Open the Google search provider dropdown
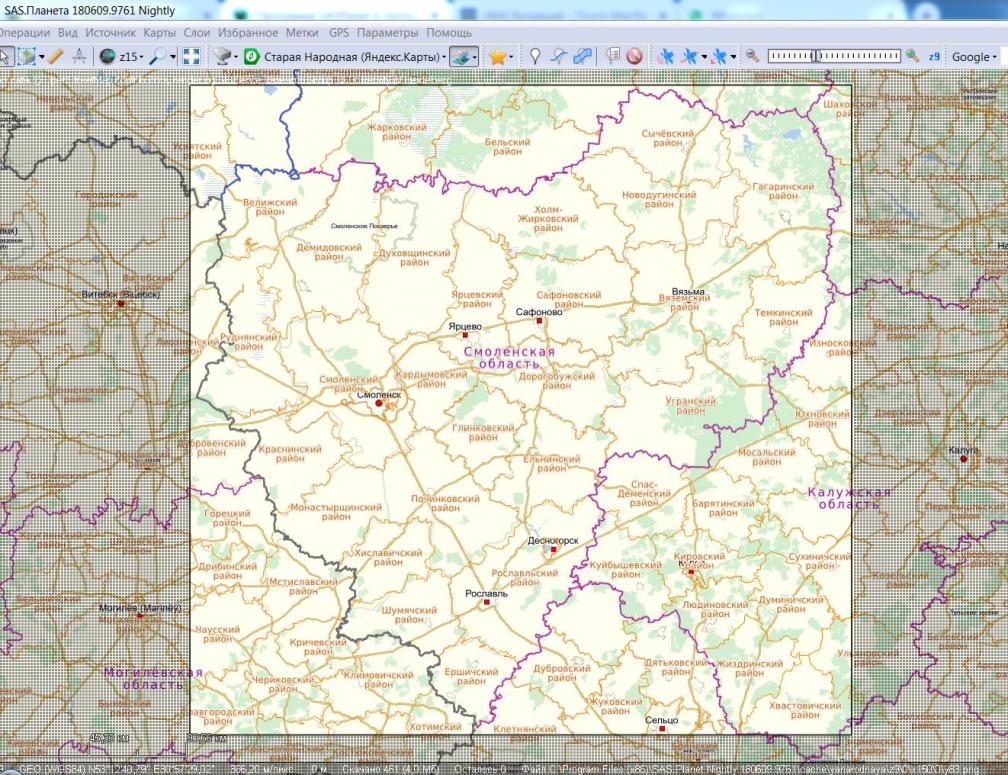1008x775 pixels. (x=974, y=57)
